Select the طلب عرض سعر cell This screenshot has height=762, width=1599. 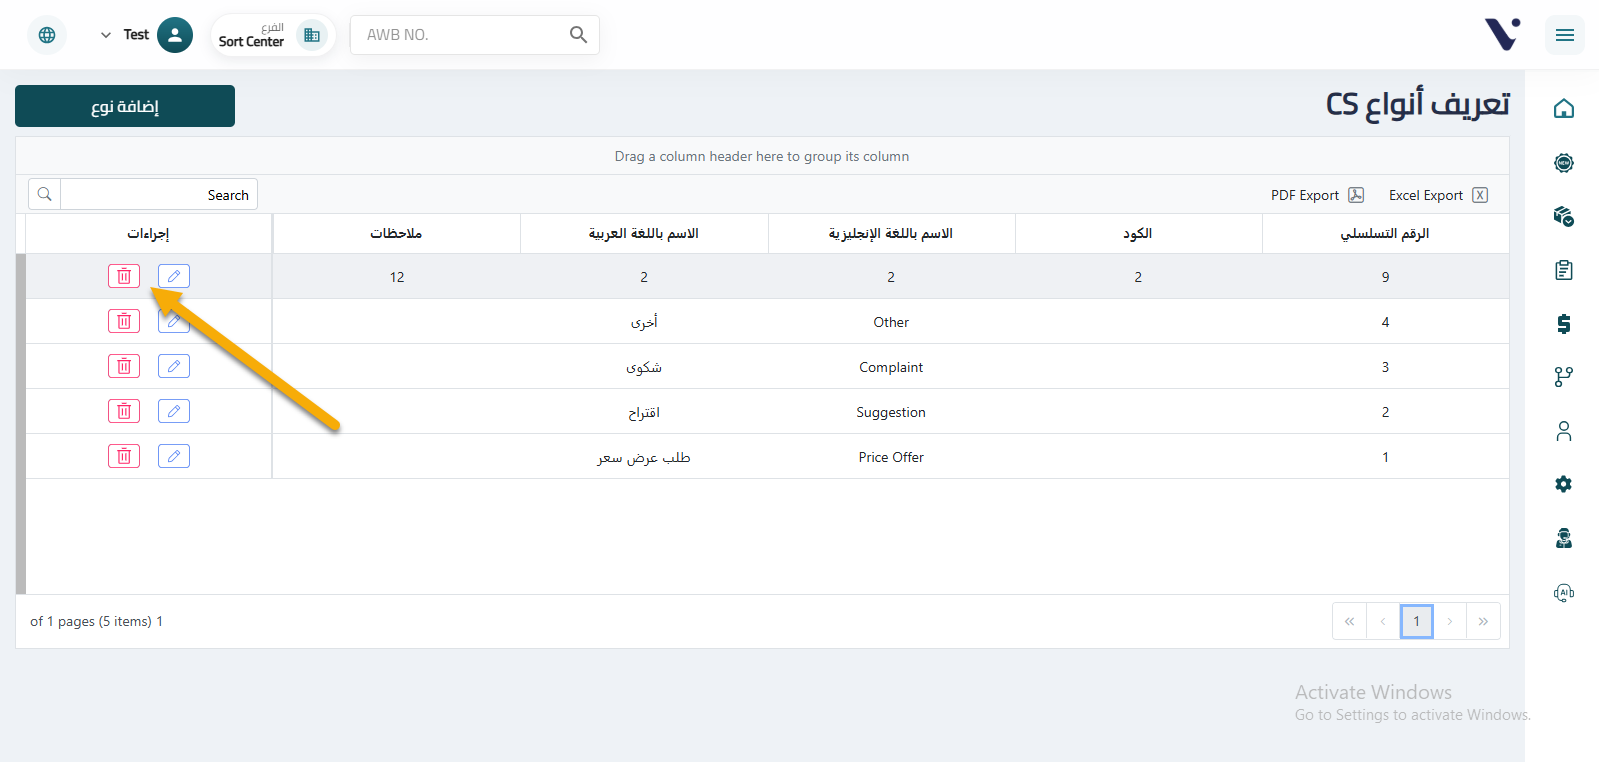(644, 457)
